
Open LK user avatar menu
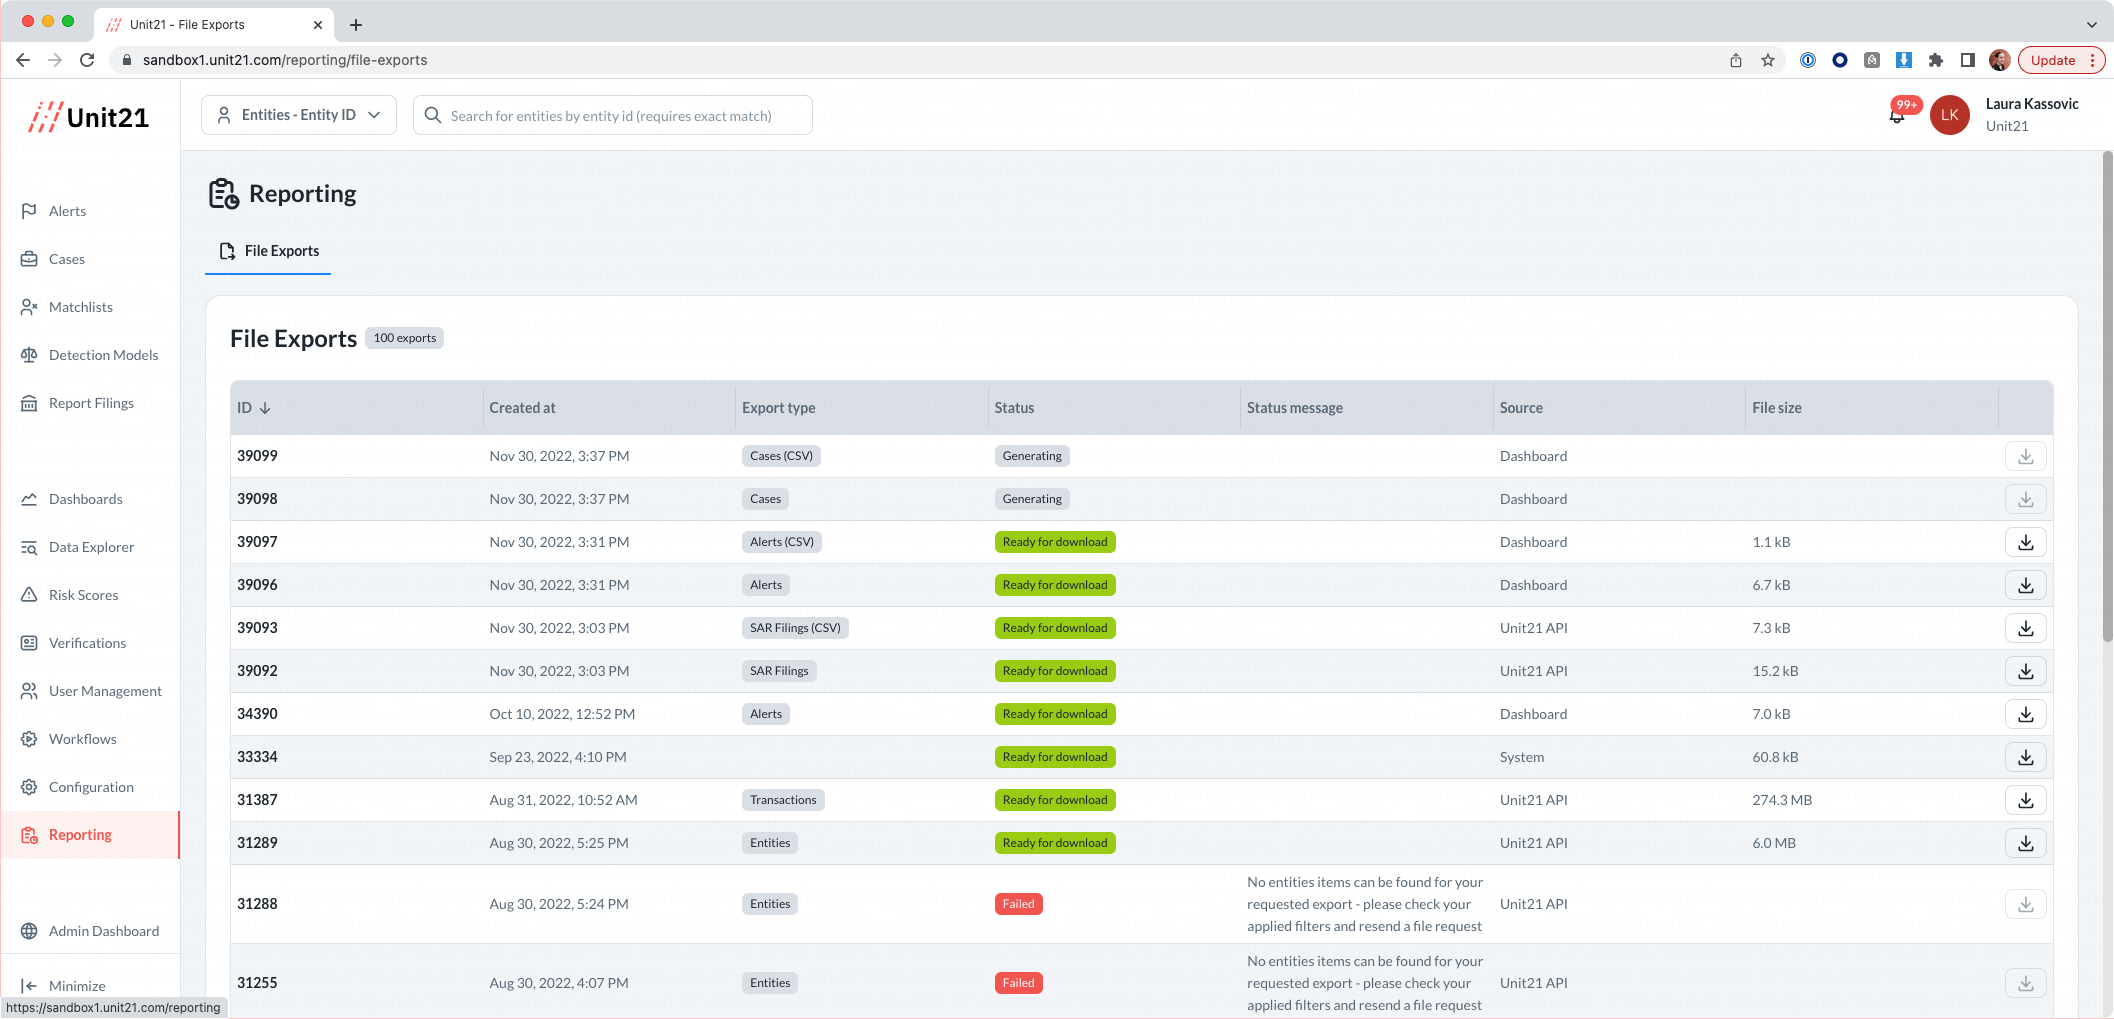point(1949,115)
